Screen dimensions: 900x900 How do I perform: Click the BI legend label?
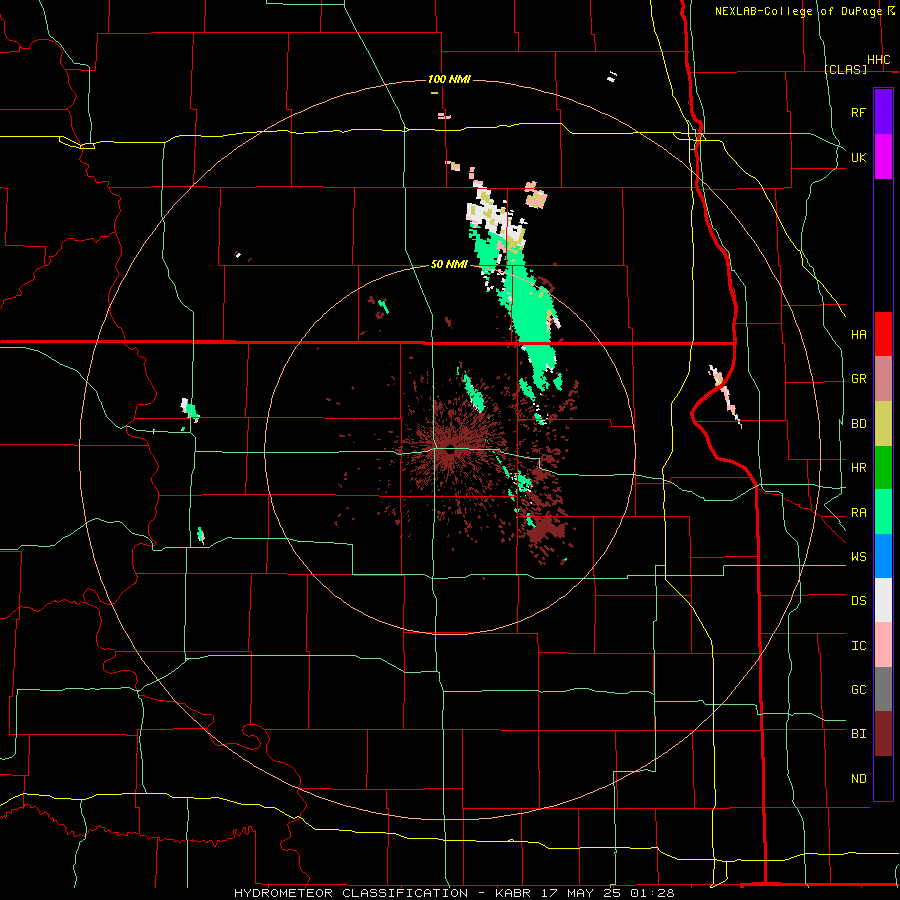(858, 734)
